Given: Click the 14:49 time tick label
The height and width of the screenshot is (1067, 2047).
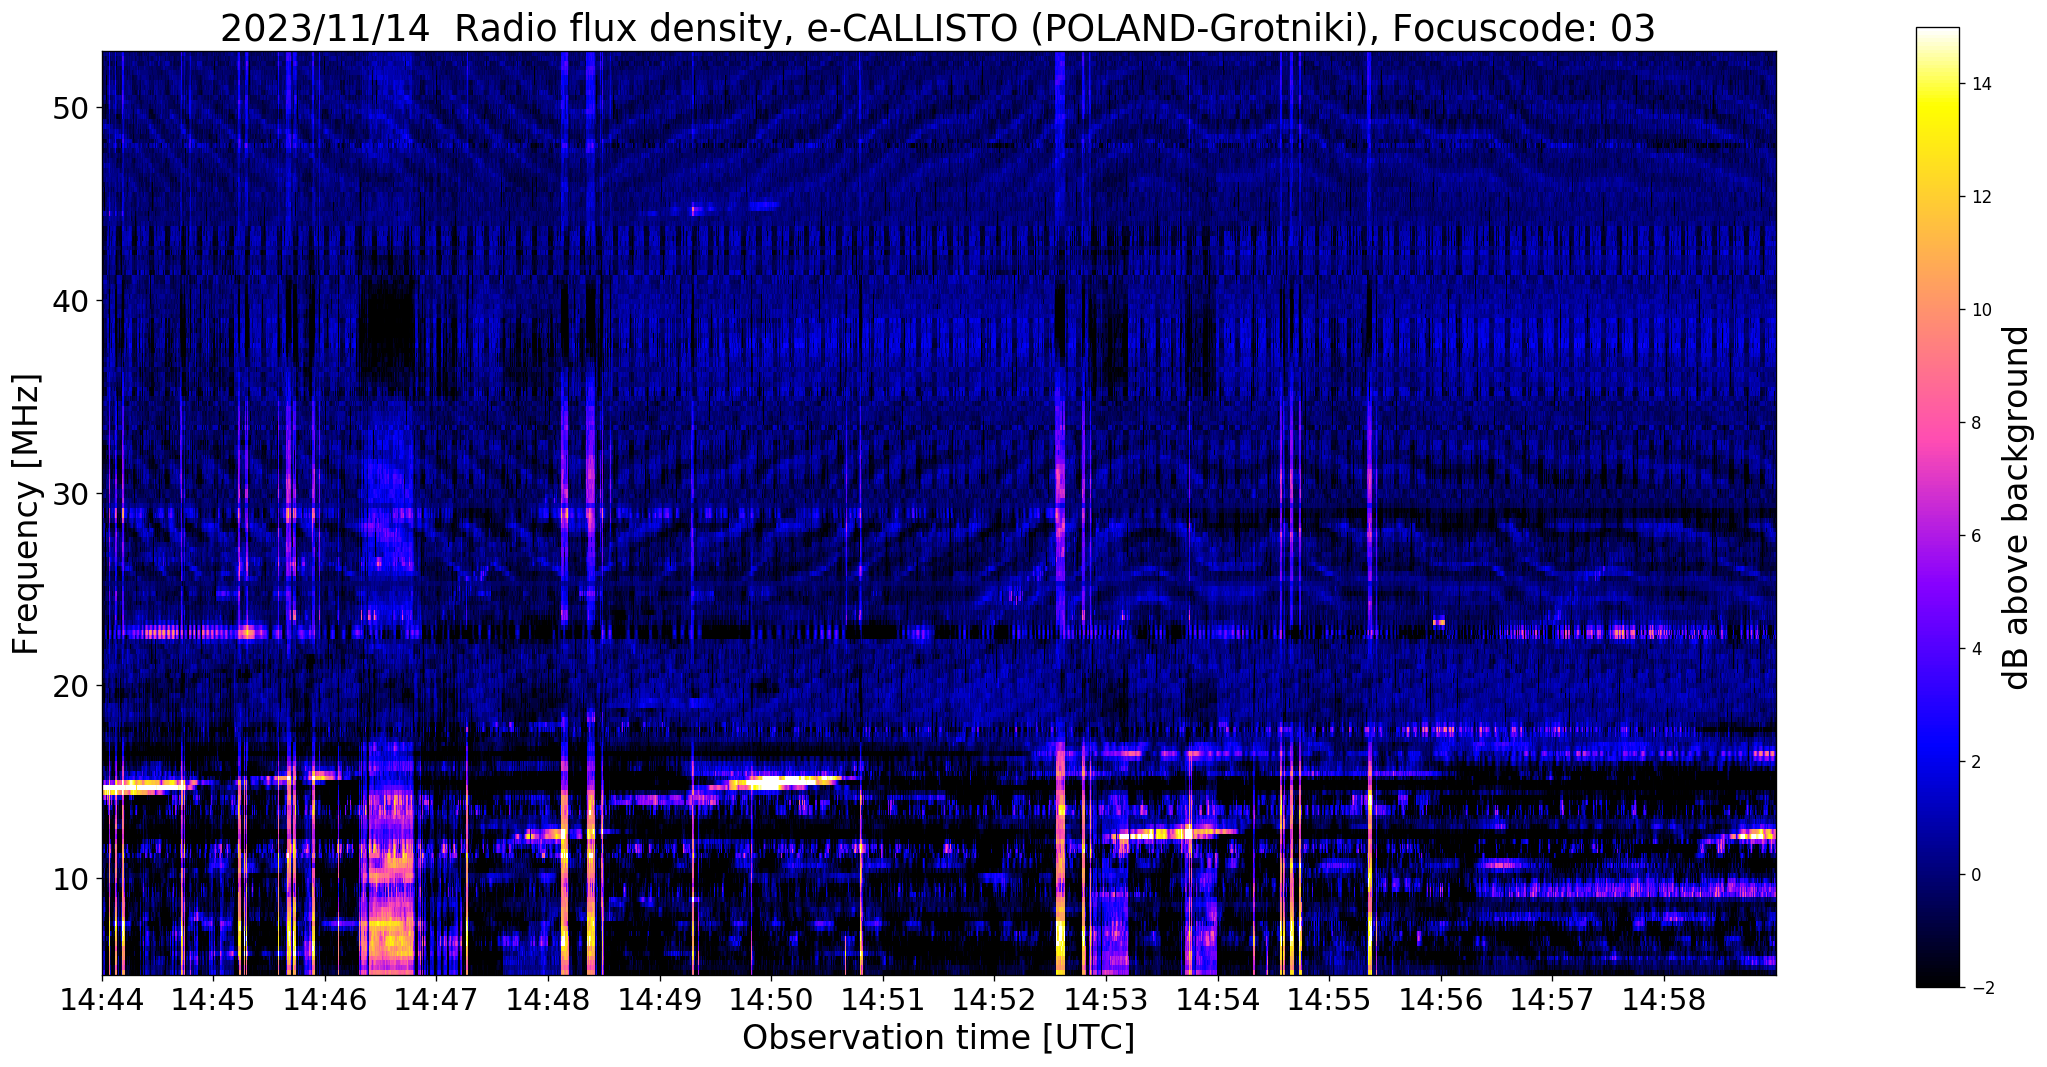Looking at the screenshot, I should tap(660, 999).
